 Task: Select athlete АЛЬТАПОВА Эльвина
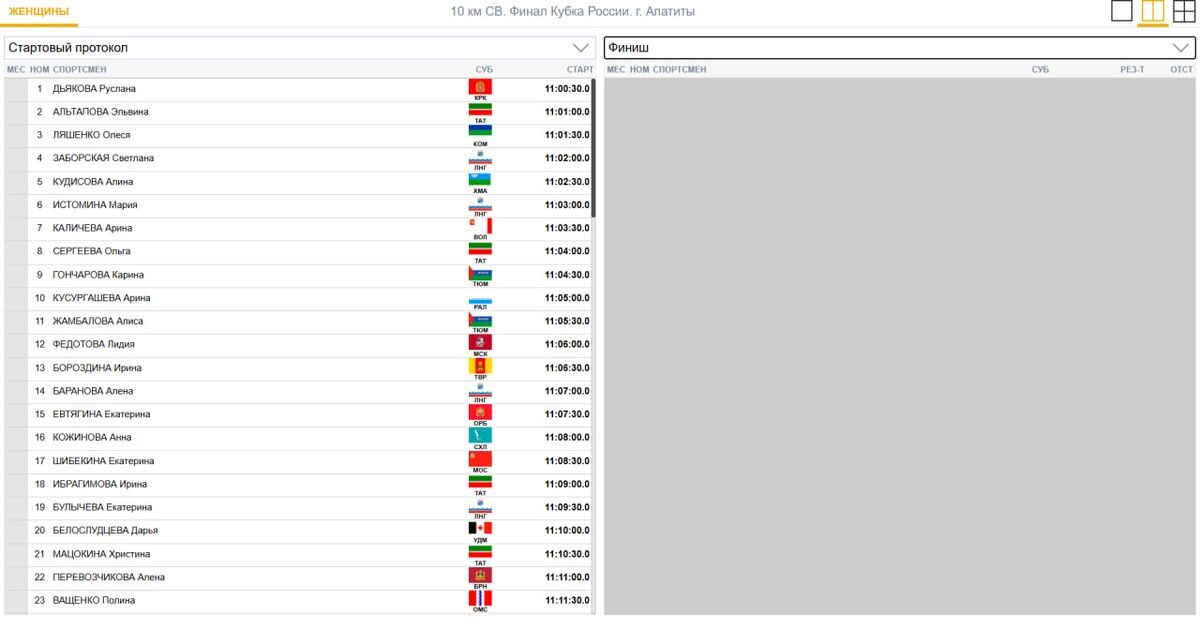pyautogui.click(x=100, y=112)
